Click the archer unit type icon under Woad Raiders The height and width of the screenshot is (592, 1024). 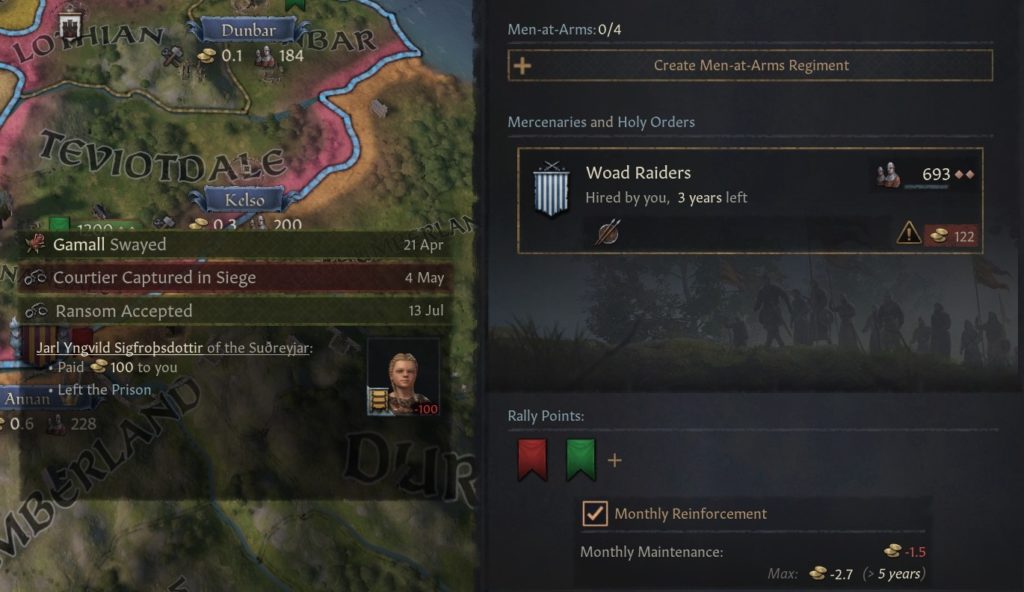click(x=607, y=233)
